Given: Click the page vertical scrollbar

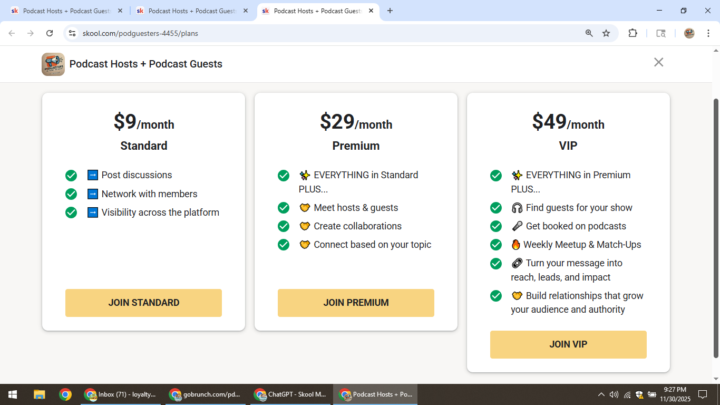Looking at the screenshot, I should pyautogui.click(x=716, y=228).
